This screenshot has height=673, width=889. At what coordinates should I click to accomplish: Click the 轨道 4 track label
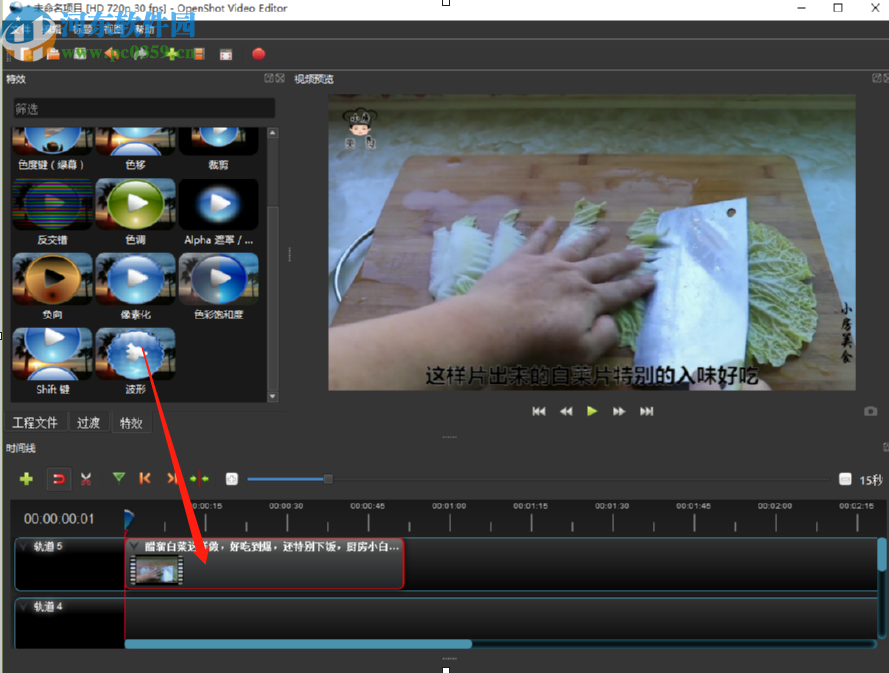click(x=48, y=607)
